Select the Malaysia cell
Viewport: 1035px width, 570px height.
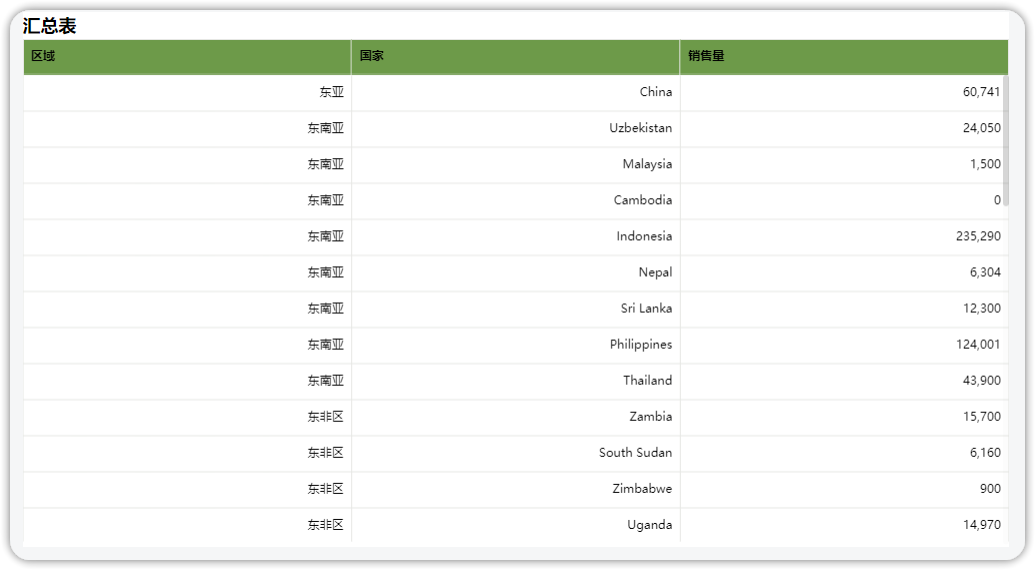point(516,165)
